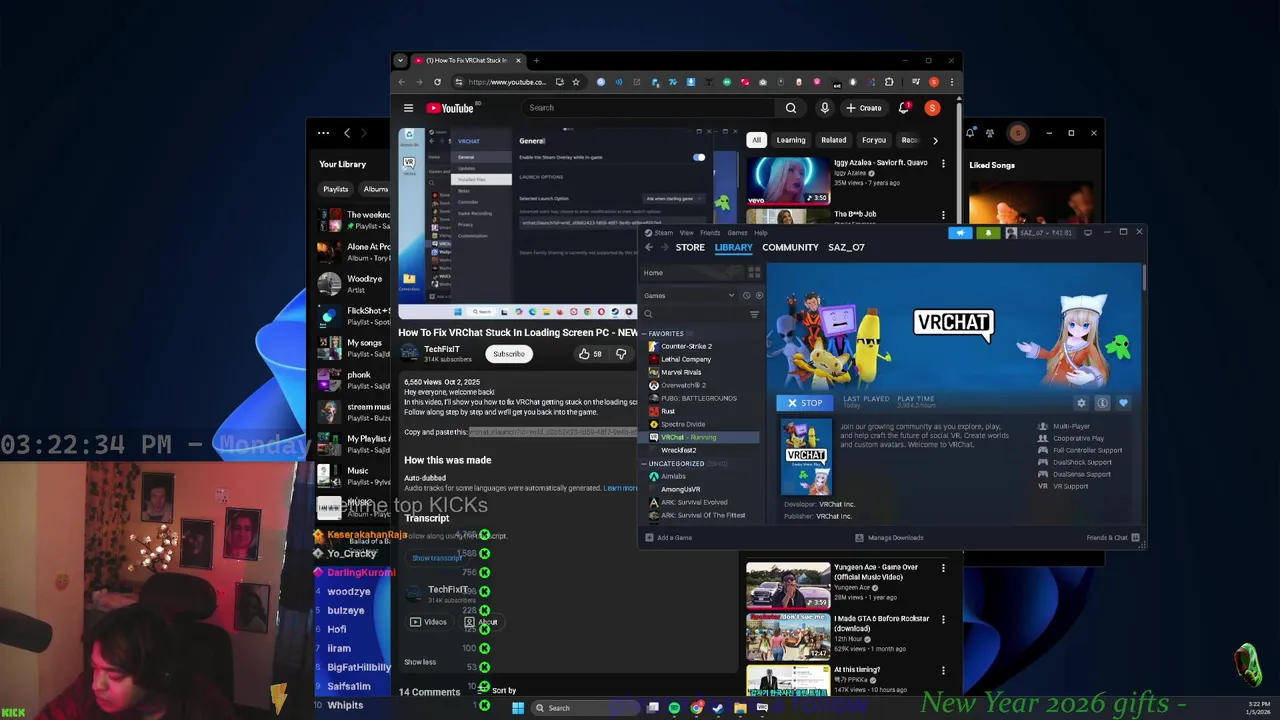Show more YouTube chips with next arrow
Viewport: 1280px width, 720px height.
[x=935, y=140]
